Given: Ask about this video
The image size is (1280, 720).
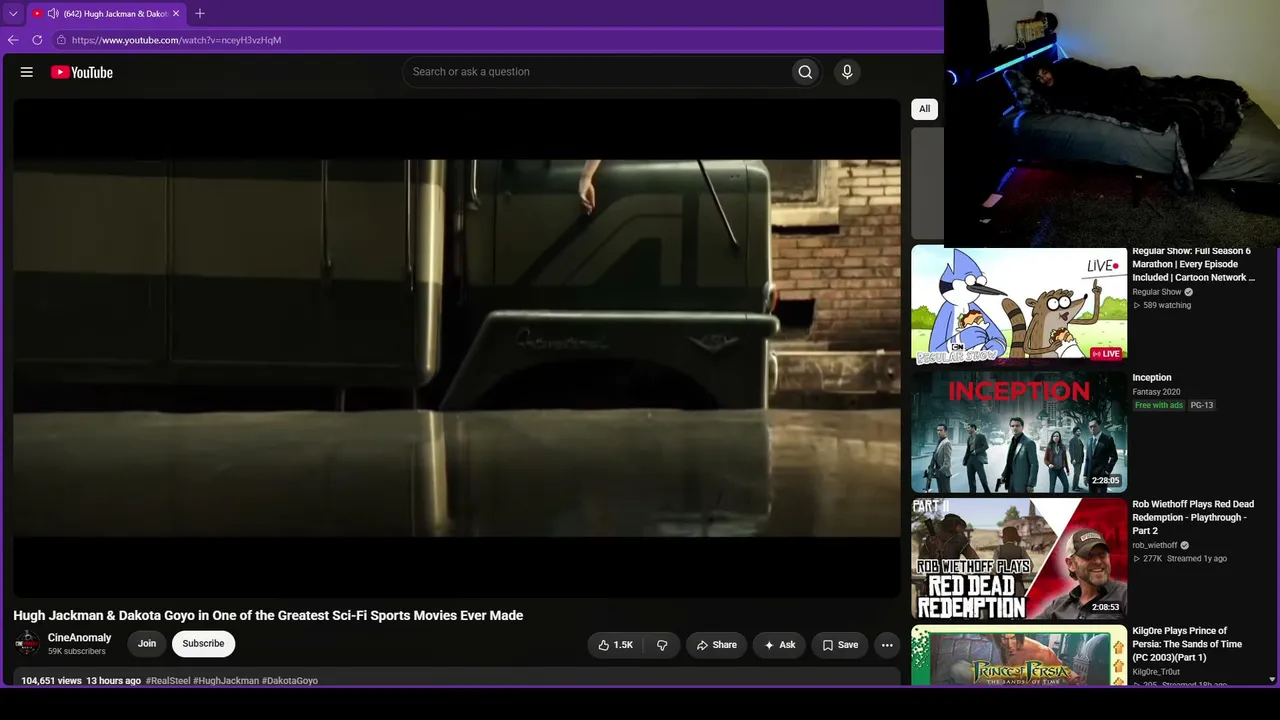Looking at the screenshot, I should (x=780, y=645).
